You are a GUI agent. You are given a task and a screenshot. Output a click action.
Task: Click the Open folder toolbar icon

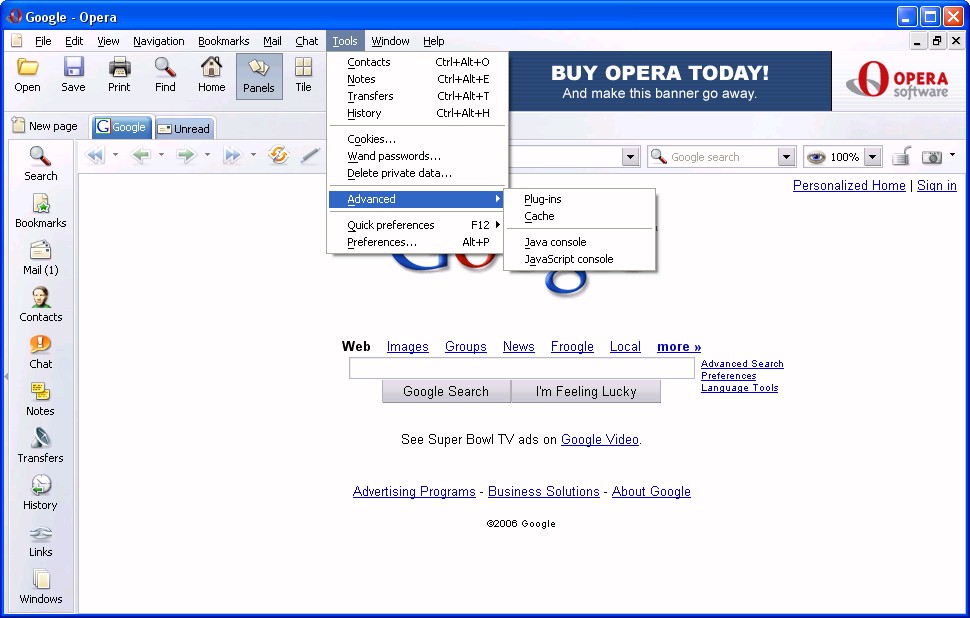27,75
